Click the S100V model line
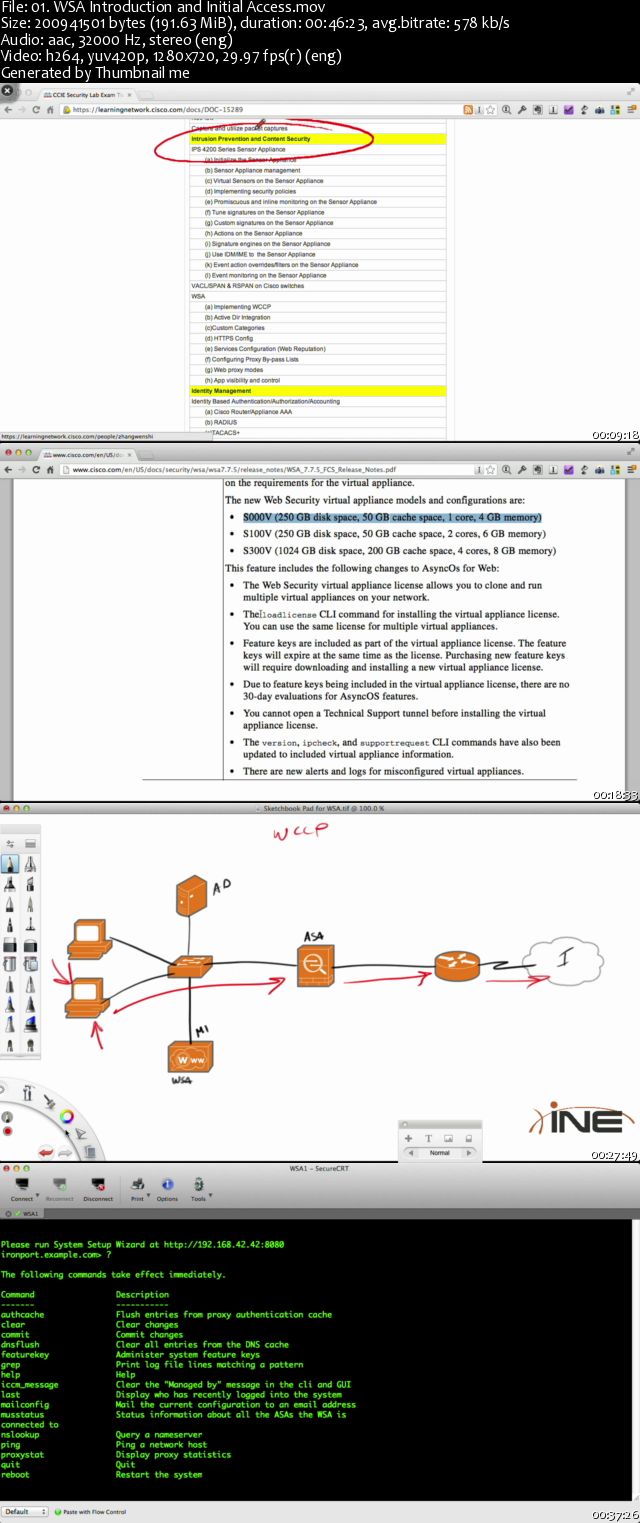Screen dimensions: 640x1523 coord(394,534)
